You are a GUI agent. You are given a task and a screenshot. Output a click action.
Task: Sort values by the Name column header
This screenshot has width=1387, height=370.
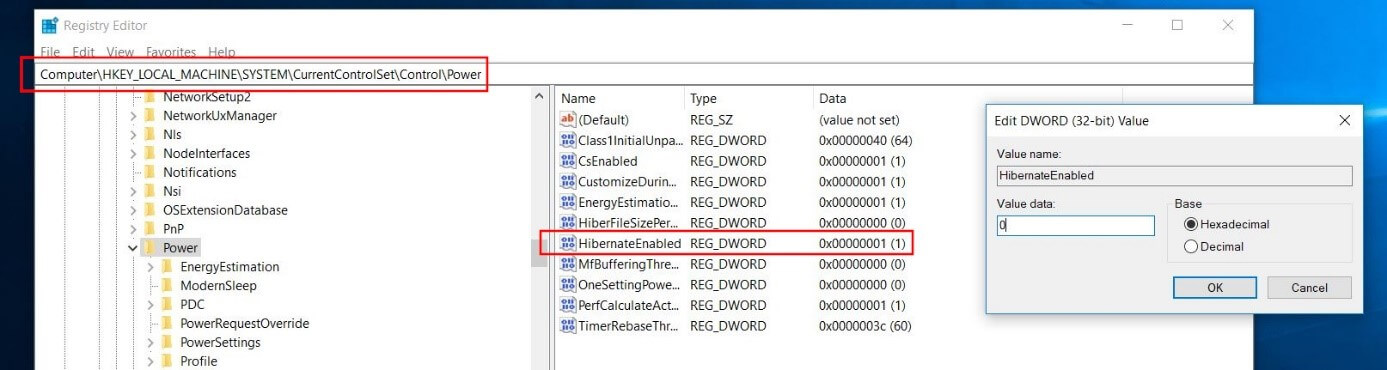tap(619, 98)
